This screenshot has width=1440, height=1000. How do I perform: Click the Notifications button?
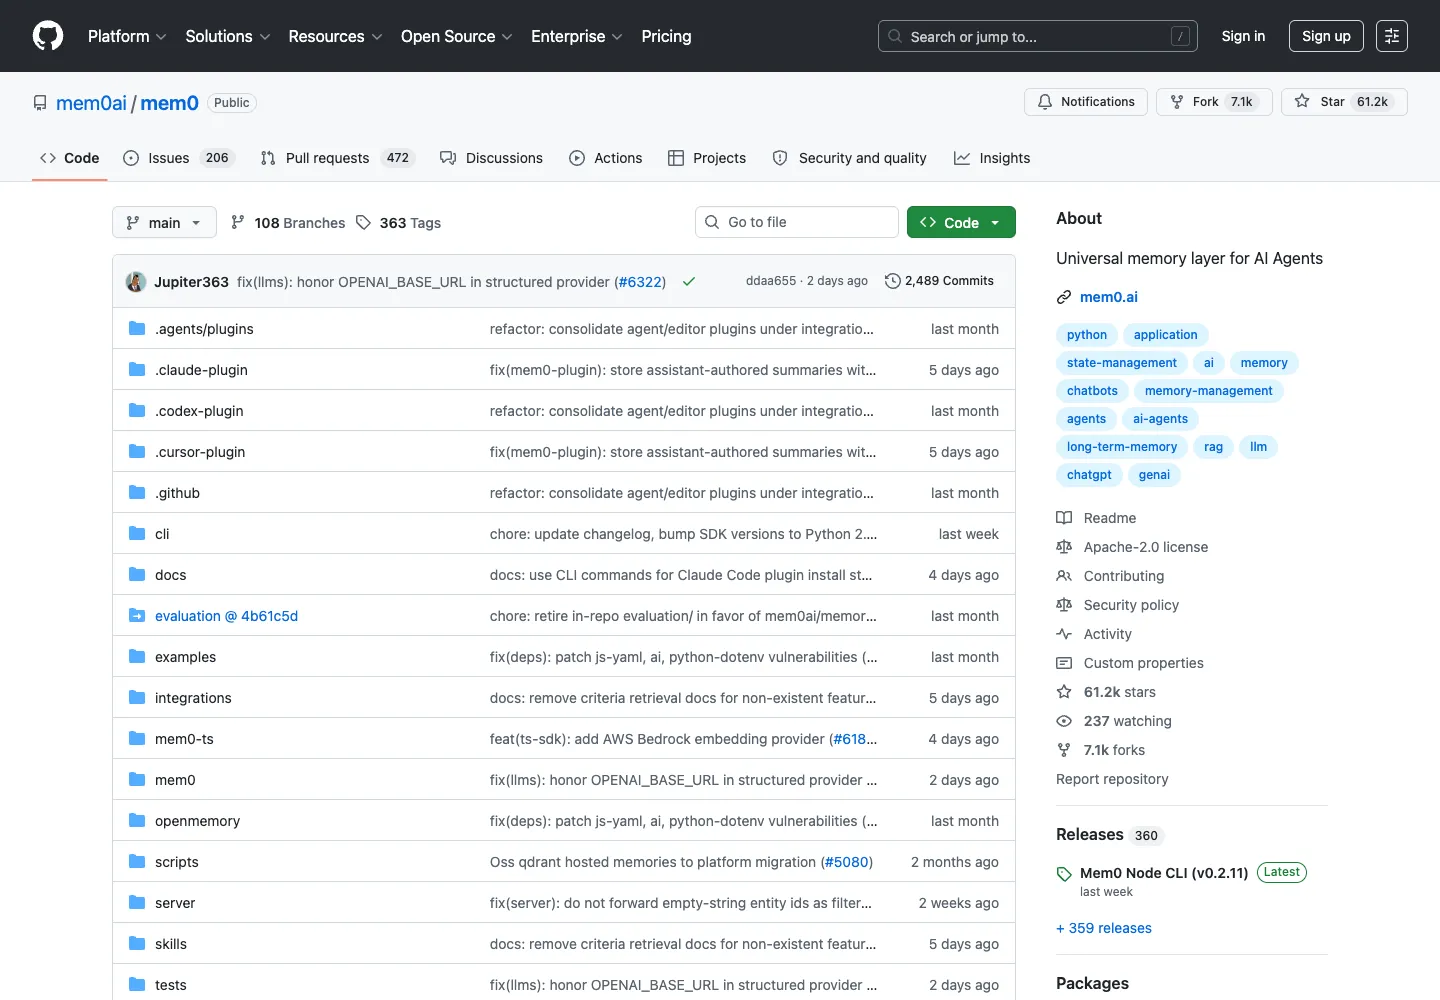1086,102
